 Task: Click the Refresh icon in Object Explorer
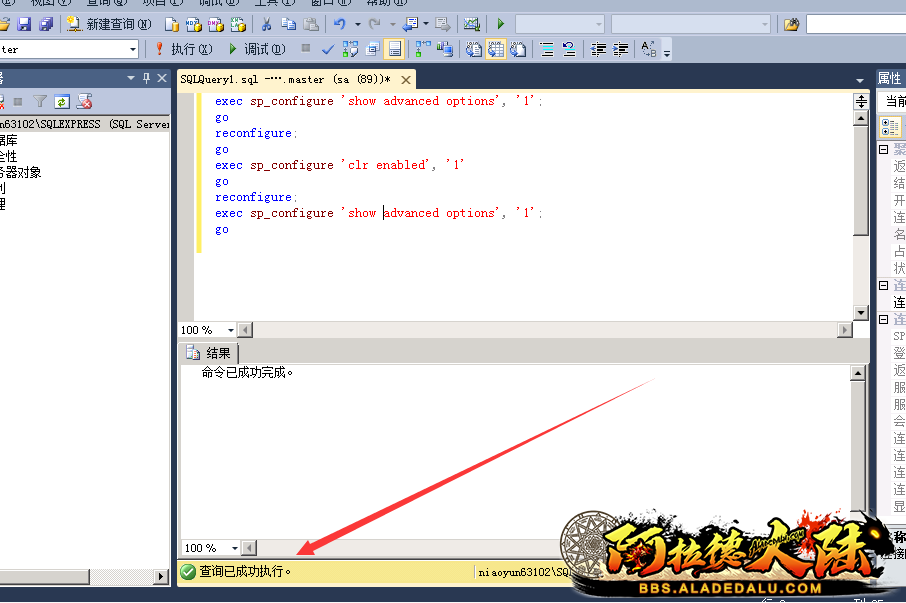[62, 101]
